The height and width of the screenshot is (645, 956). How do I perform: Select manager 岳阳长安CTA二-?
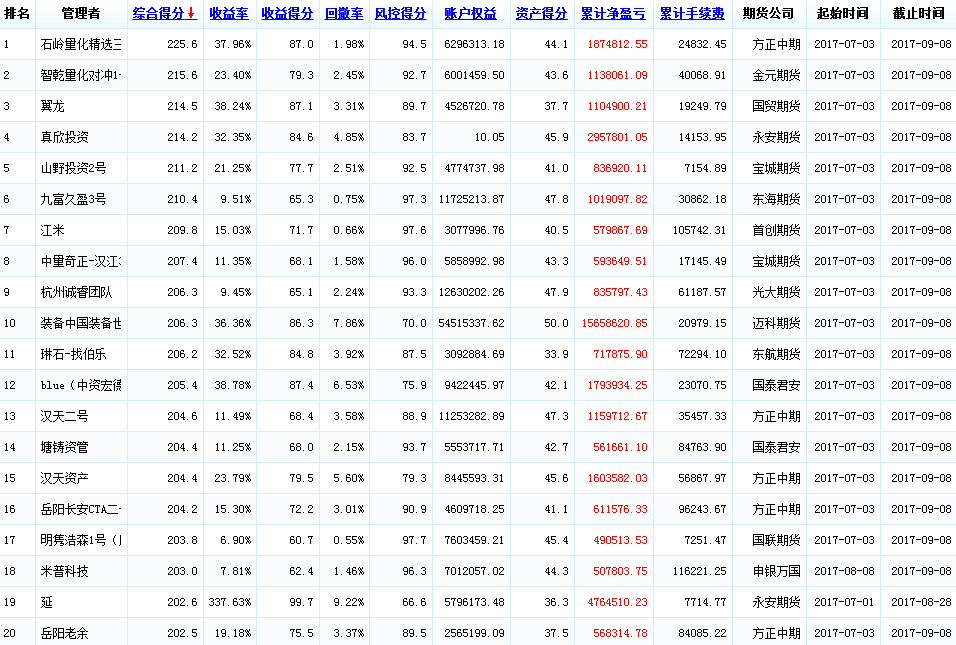(x=81, y=509)
